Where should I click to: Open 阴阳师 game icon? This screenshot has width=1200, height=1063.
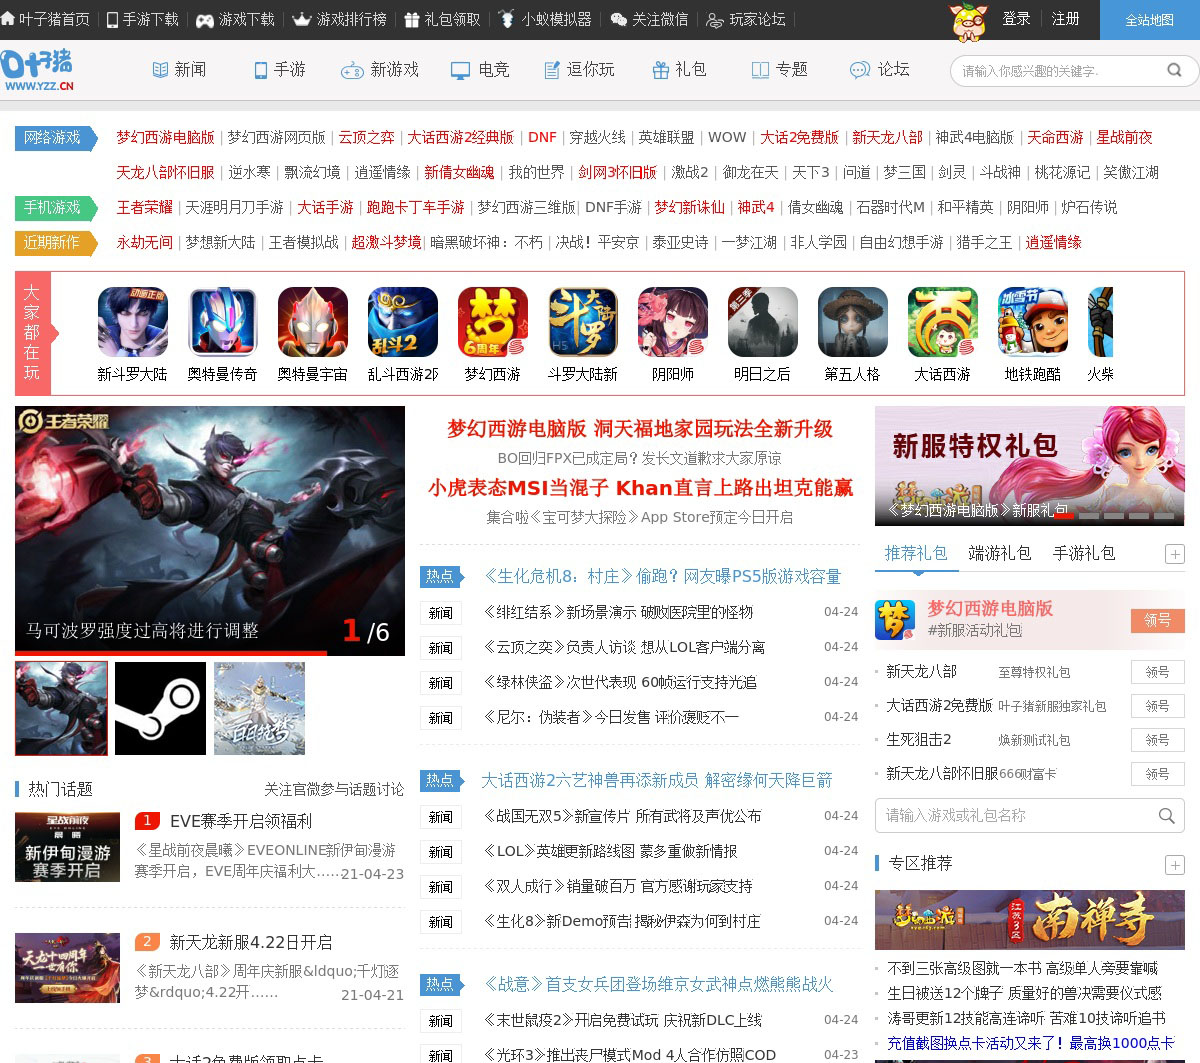(672, 322)
